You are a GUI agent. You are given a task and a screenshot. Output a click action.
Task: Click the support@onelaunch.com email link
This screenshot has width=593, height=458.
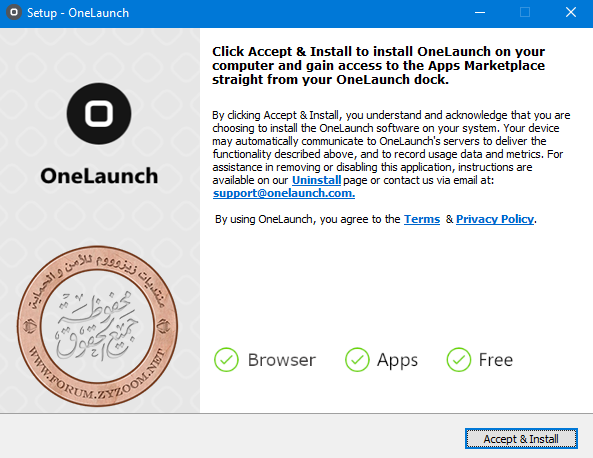coord(284,193)
